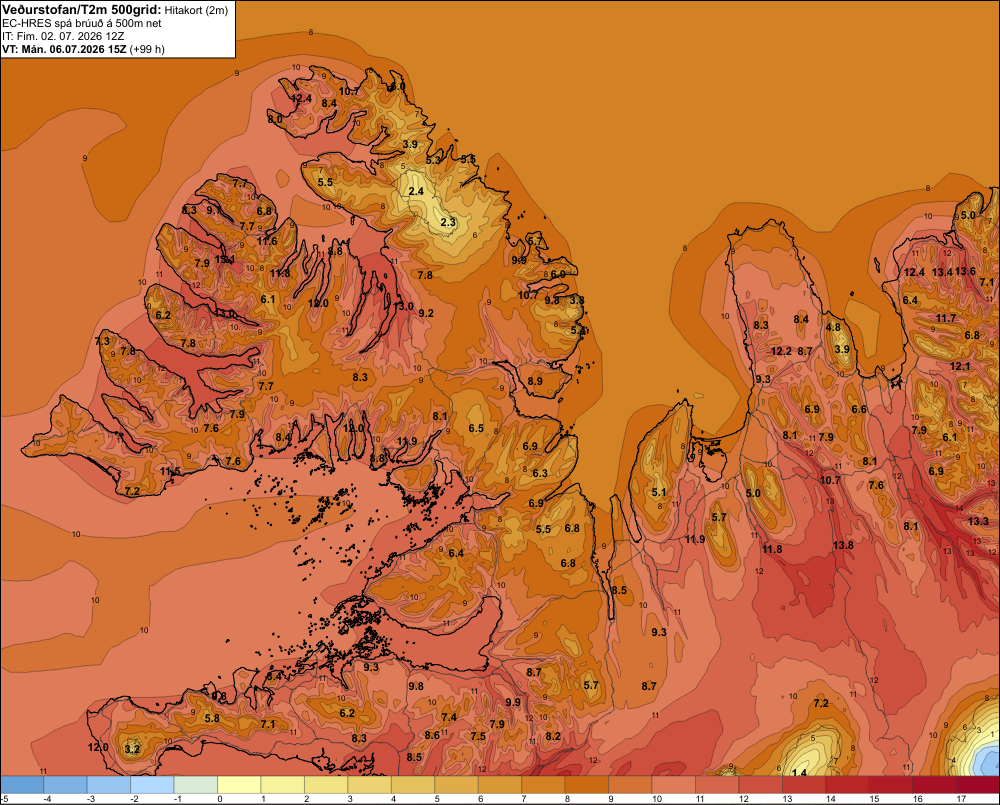Viewport: 1000px width, 805px height.
Task: Click the 2.4 temperature label on the map
Action: click(416, 191)
